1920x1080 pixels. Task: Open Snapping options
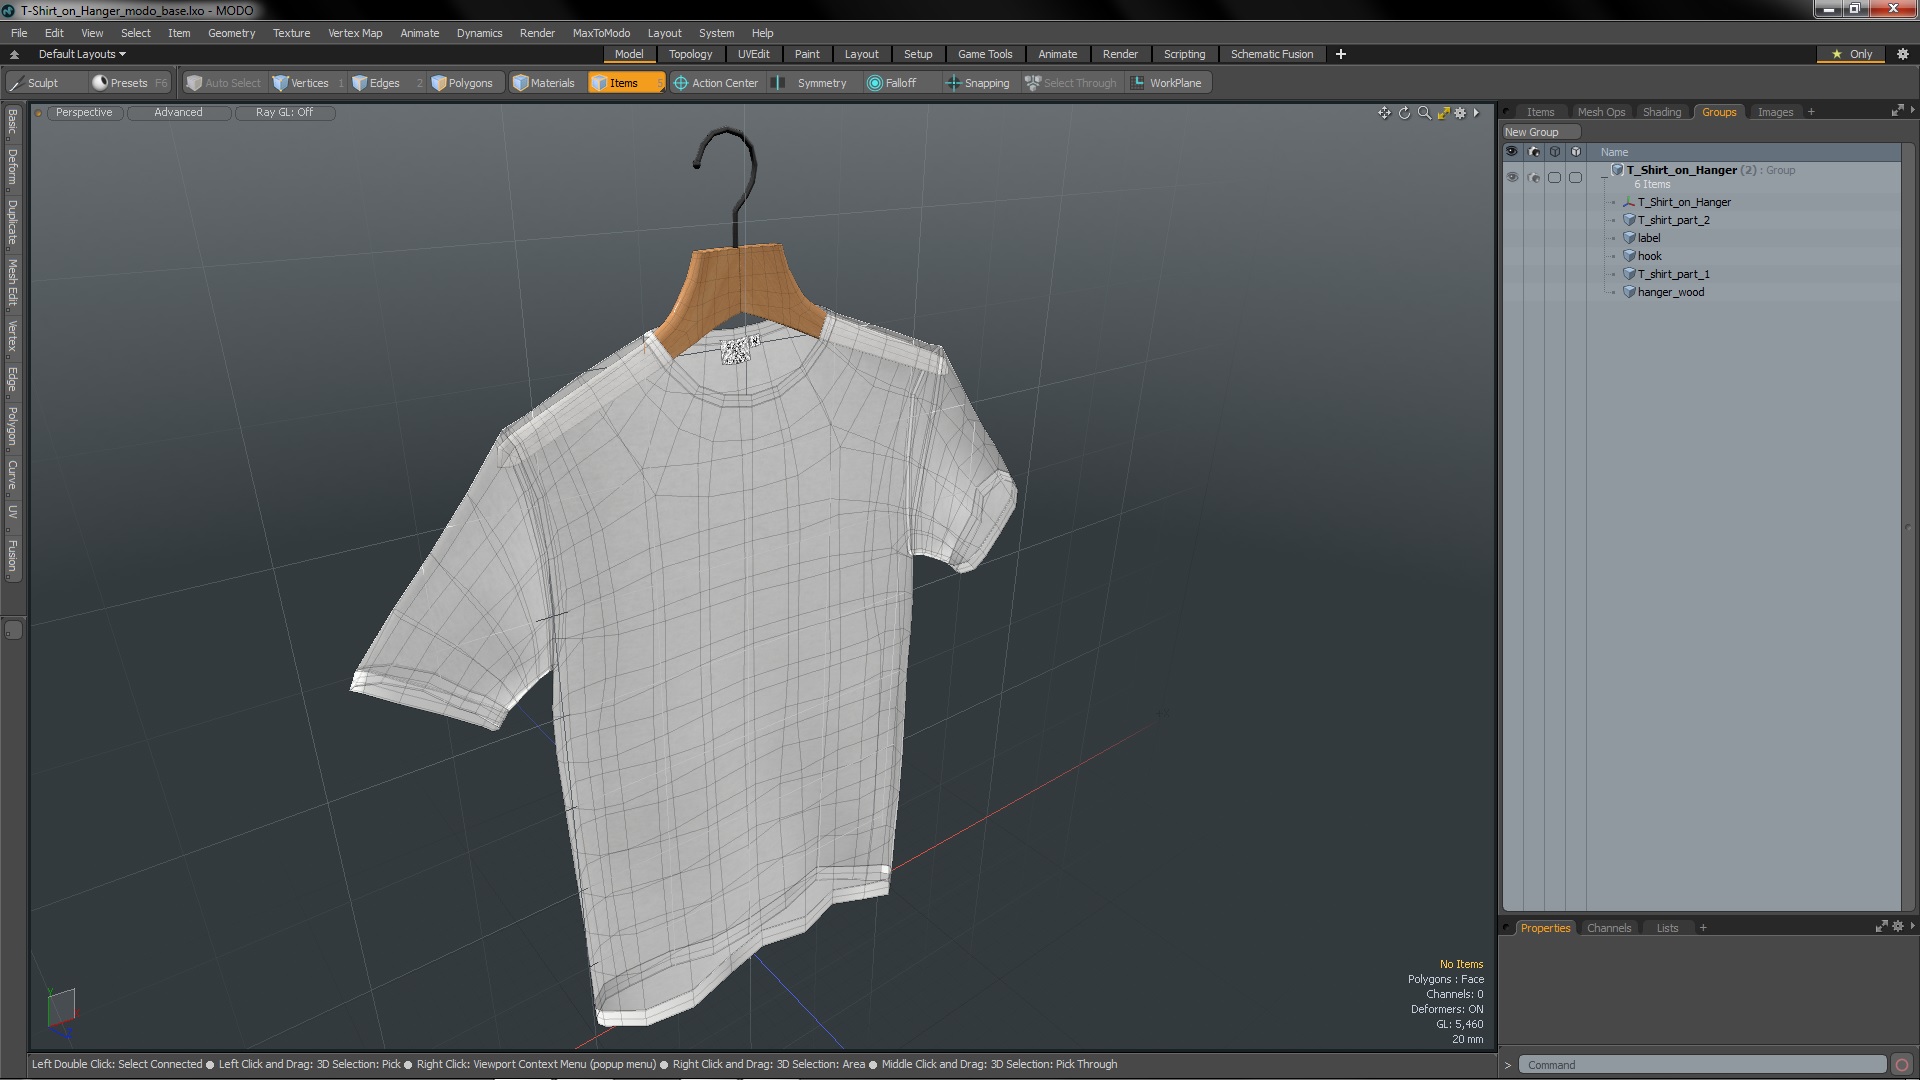(x=978, y=83)
